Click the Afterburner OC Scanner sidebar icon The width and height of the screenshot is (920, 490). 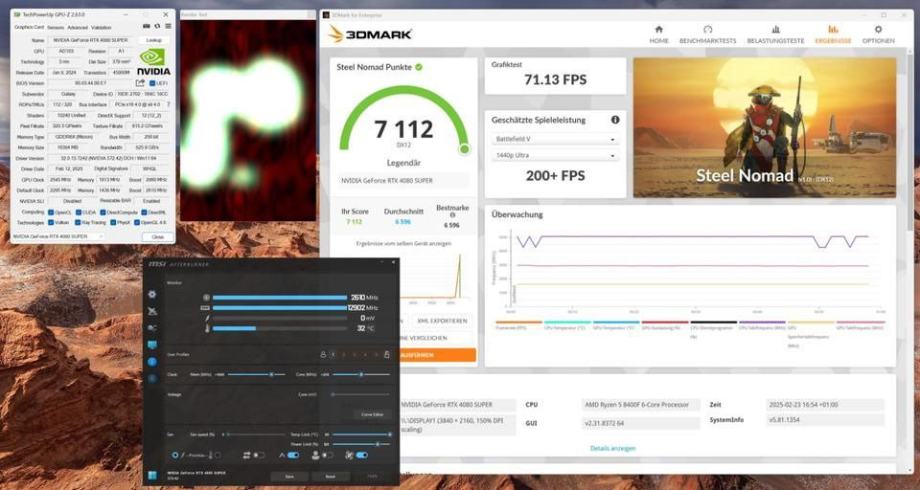click(153, 312)
